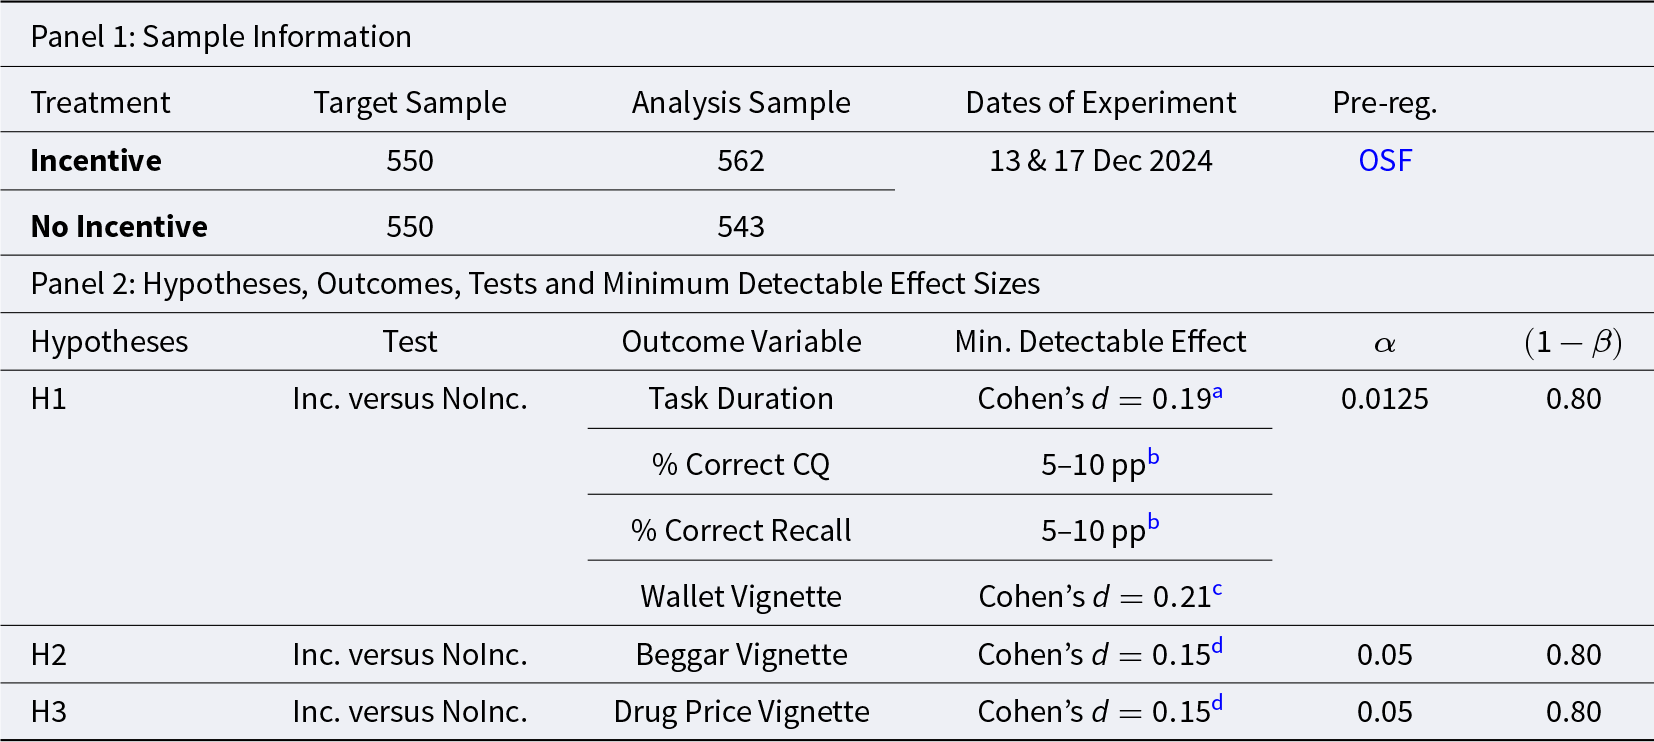Viewport: 1654px width, 742px height.
Task: Select the Panel 1: Sample Information heading
Action: (221, 37)
